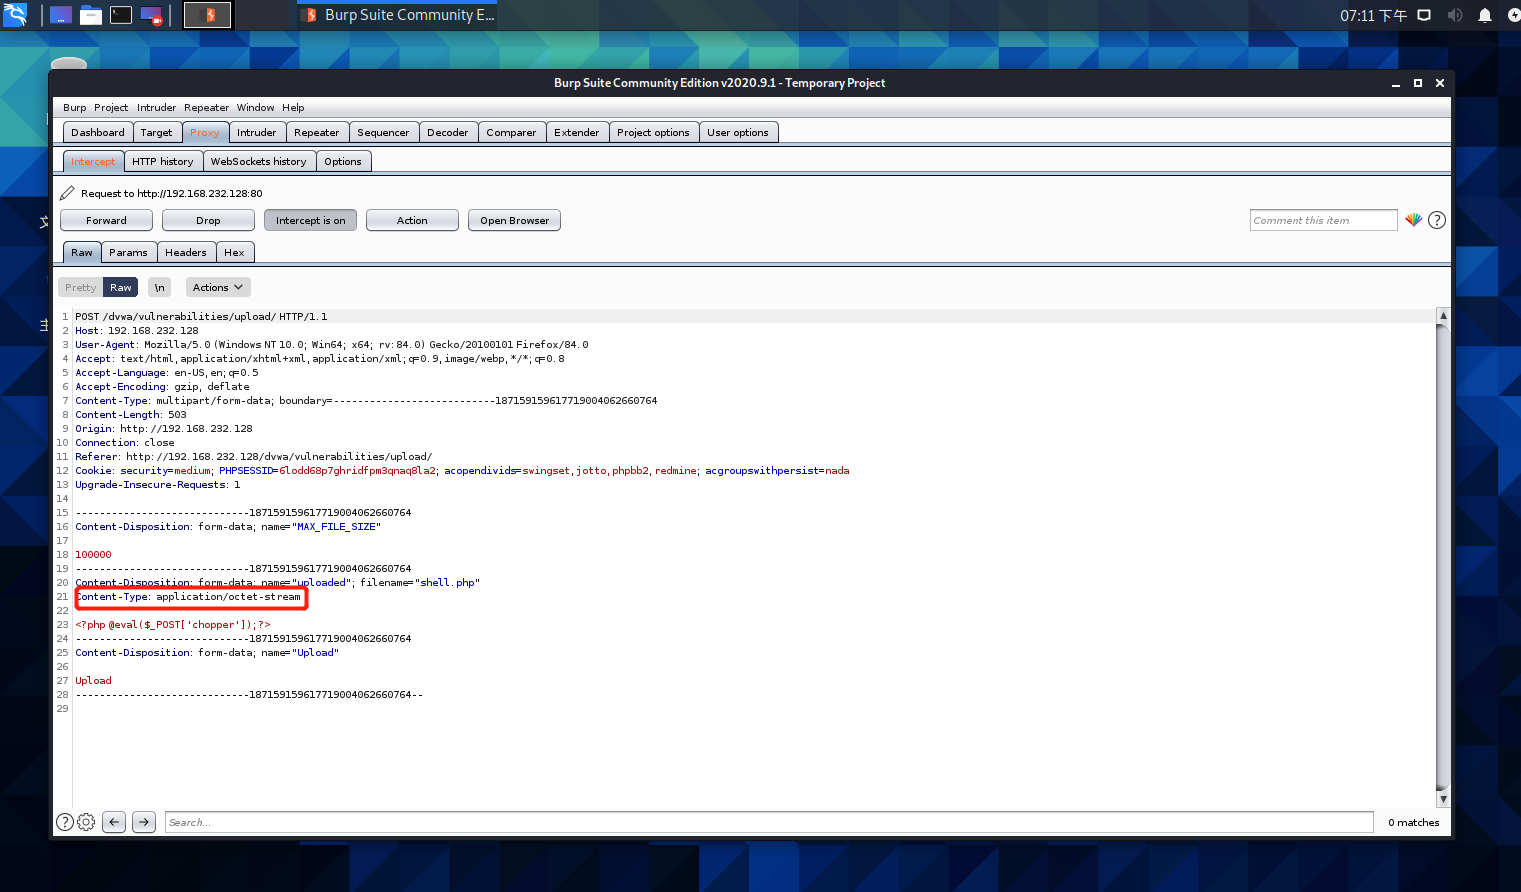Select the Proxy tab

click(x=205, y=132)
